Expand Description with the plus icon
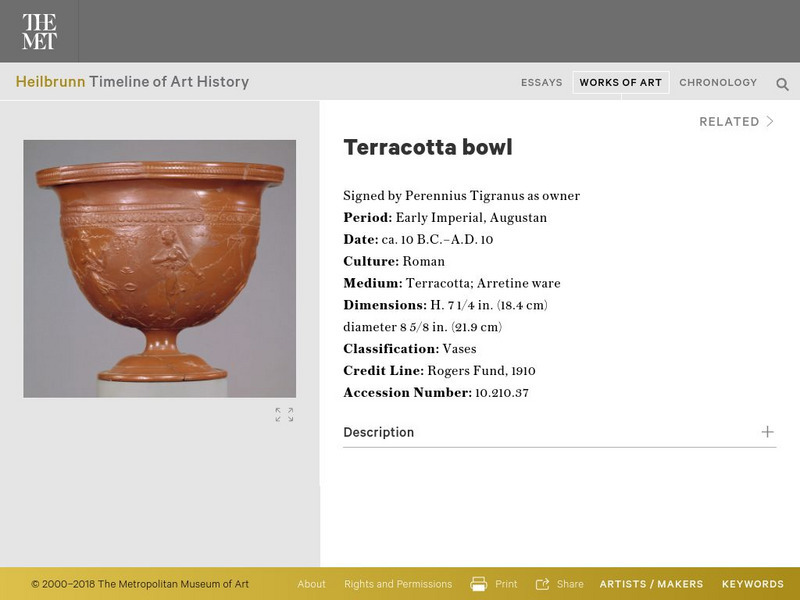Screen dimensions: 800x600 [x=767, y=432]
